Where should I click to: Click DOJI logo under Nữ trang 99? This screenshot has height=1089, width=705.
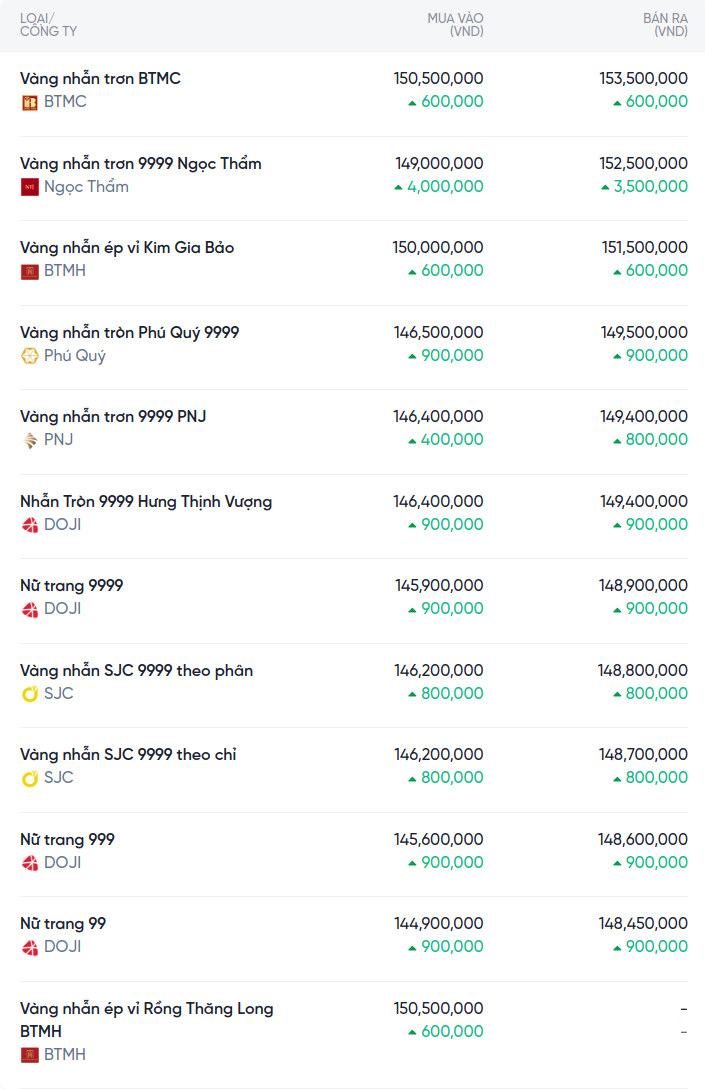30,947
